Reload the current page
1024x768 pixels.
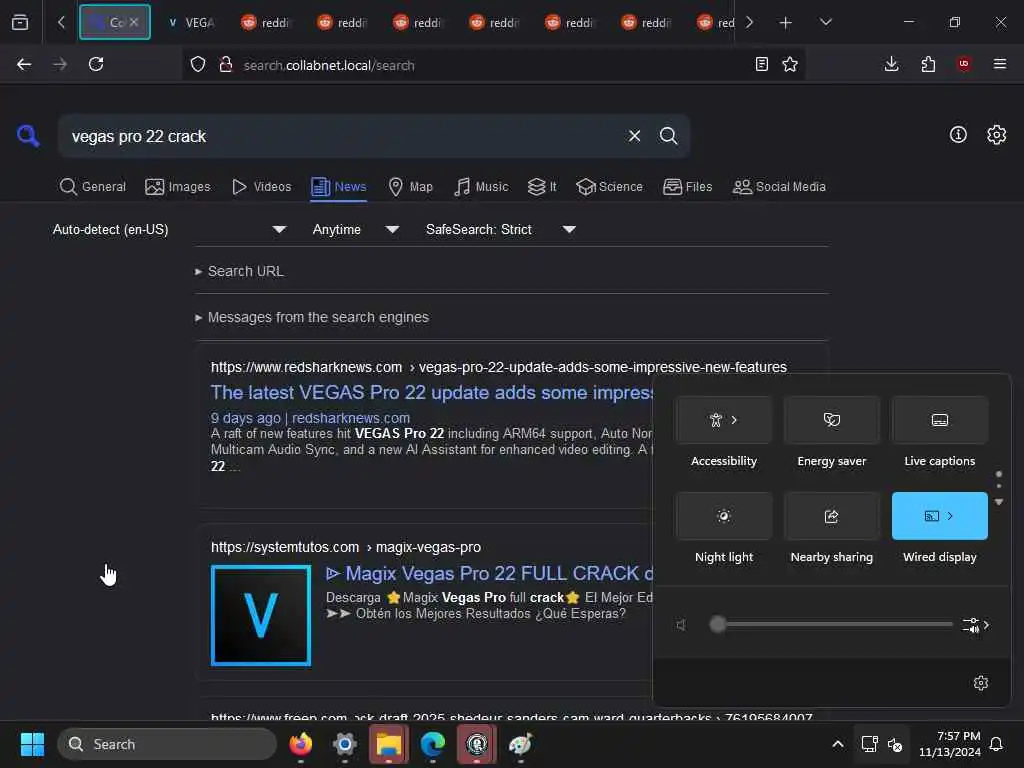click(x=96, y=64)
